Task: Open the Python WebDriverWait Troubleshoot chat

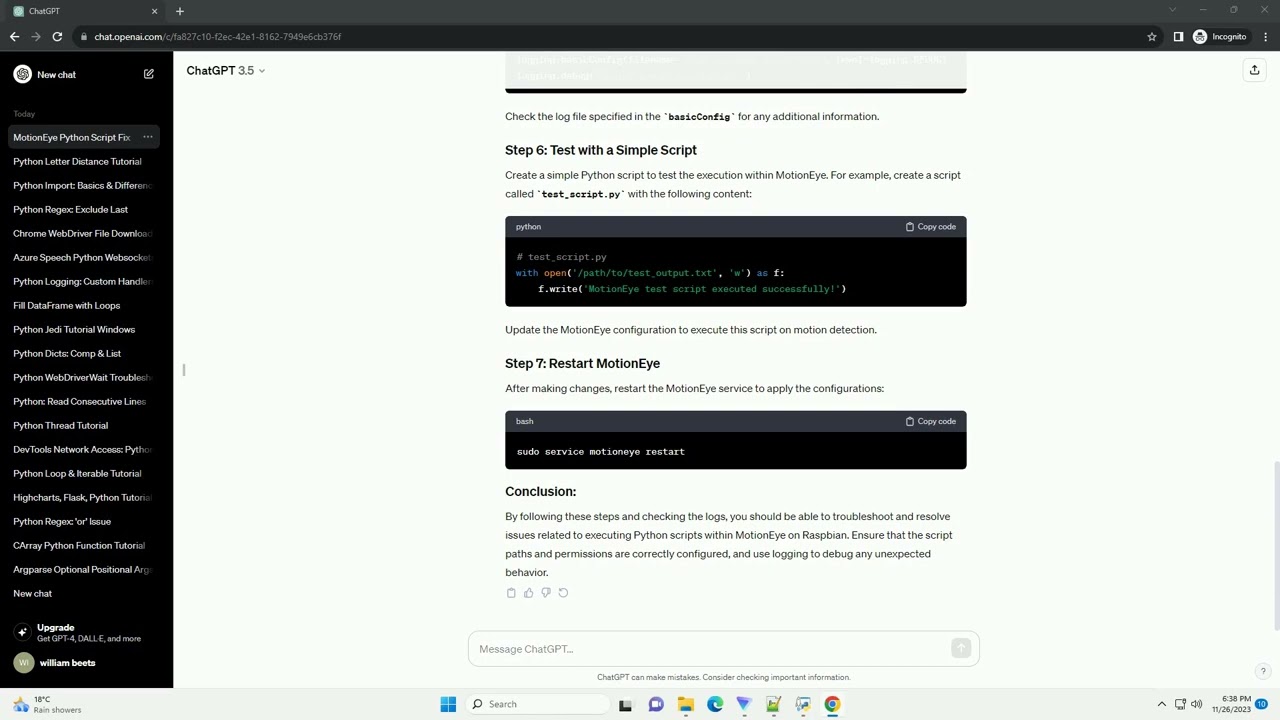Action: coord(86,377)
